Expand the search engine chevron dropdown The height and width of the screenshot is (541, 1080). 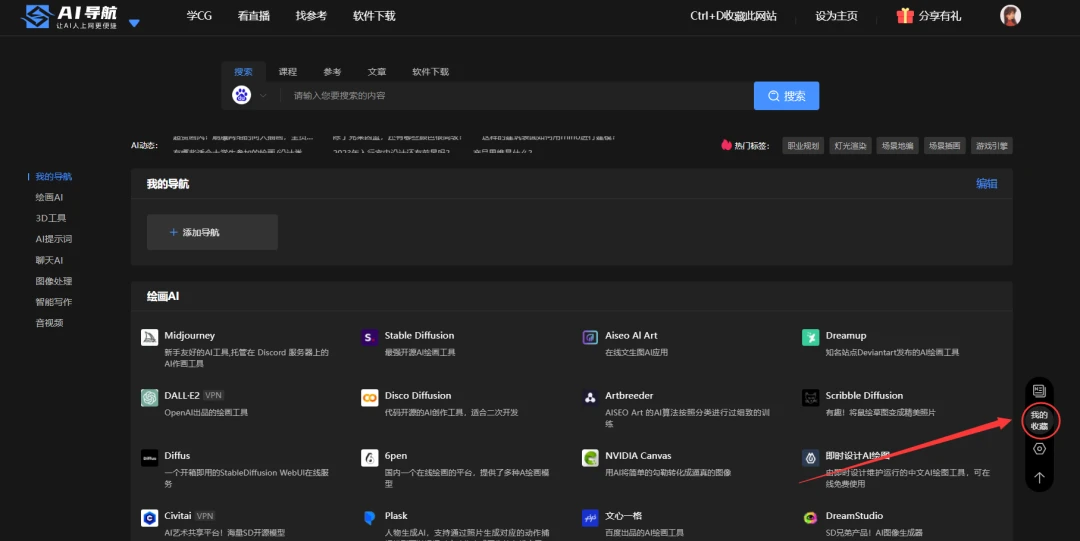[263, 96]
